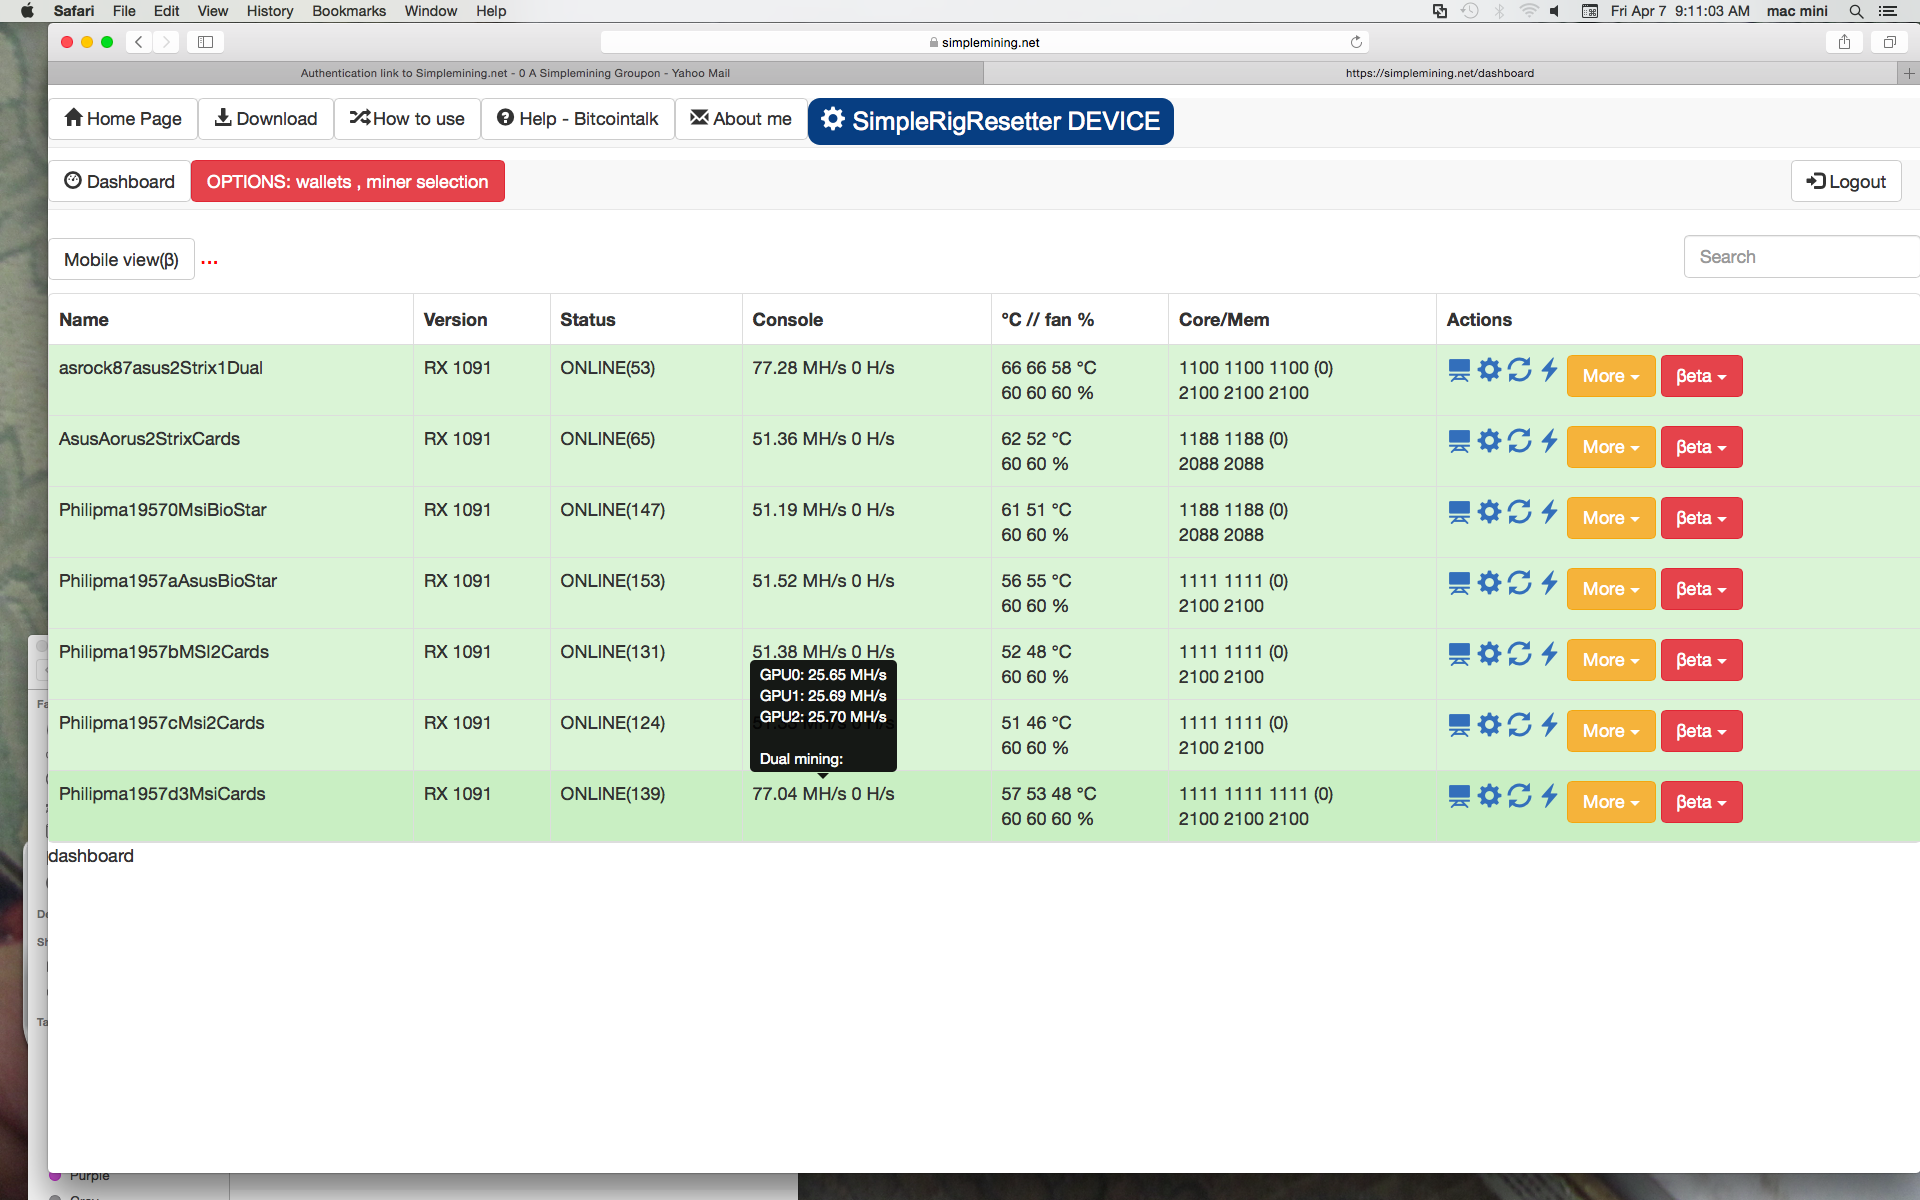Expand Beta dropdown for asrock87asus2Strix1Dual
The image size is (1920, 1200).
[1701, 376]
